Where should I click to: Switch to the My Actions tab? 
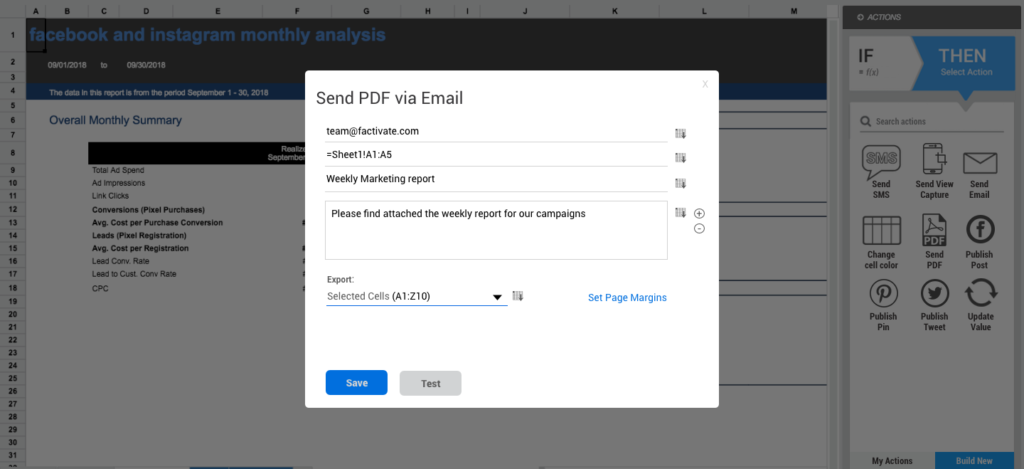(x=892, y=461)
